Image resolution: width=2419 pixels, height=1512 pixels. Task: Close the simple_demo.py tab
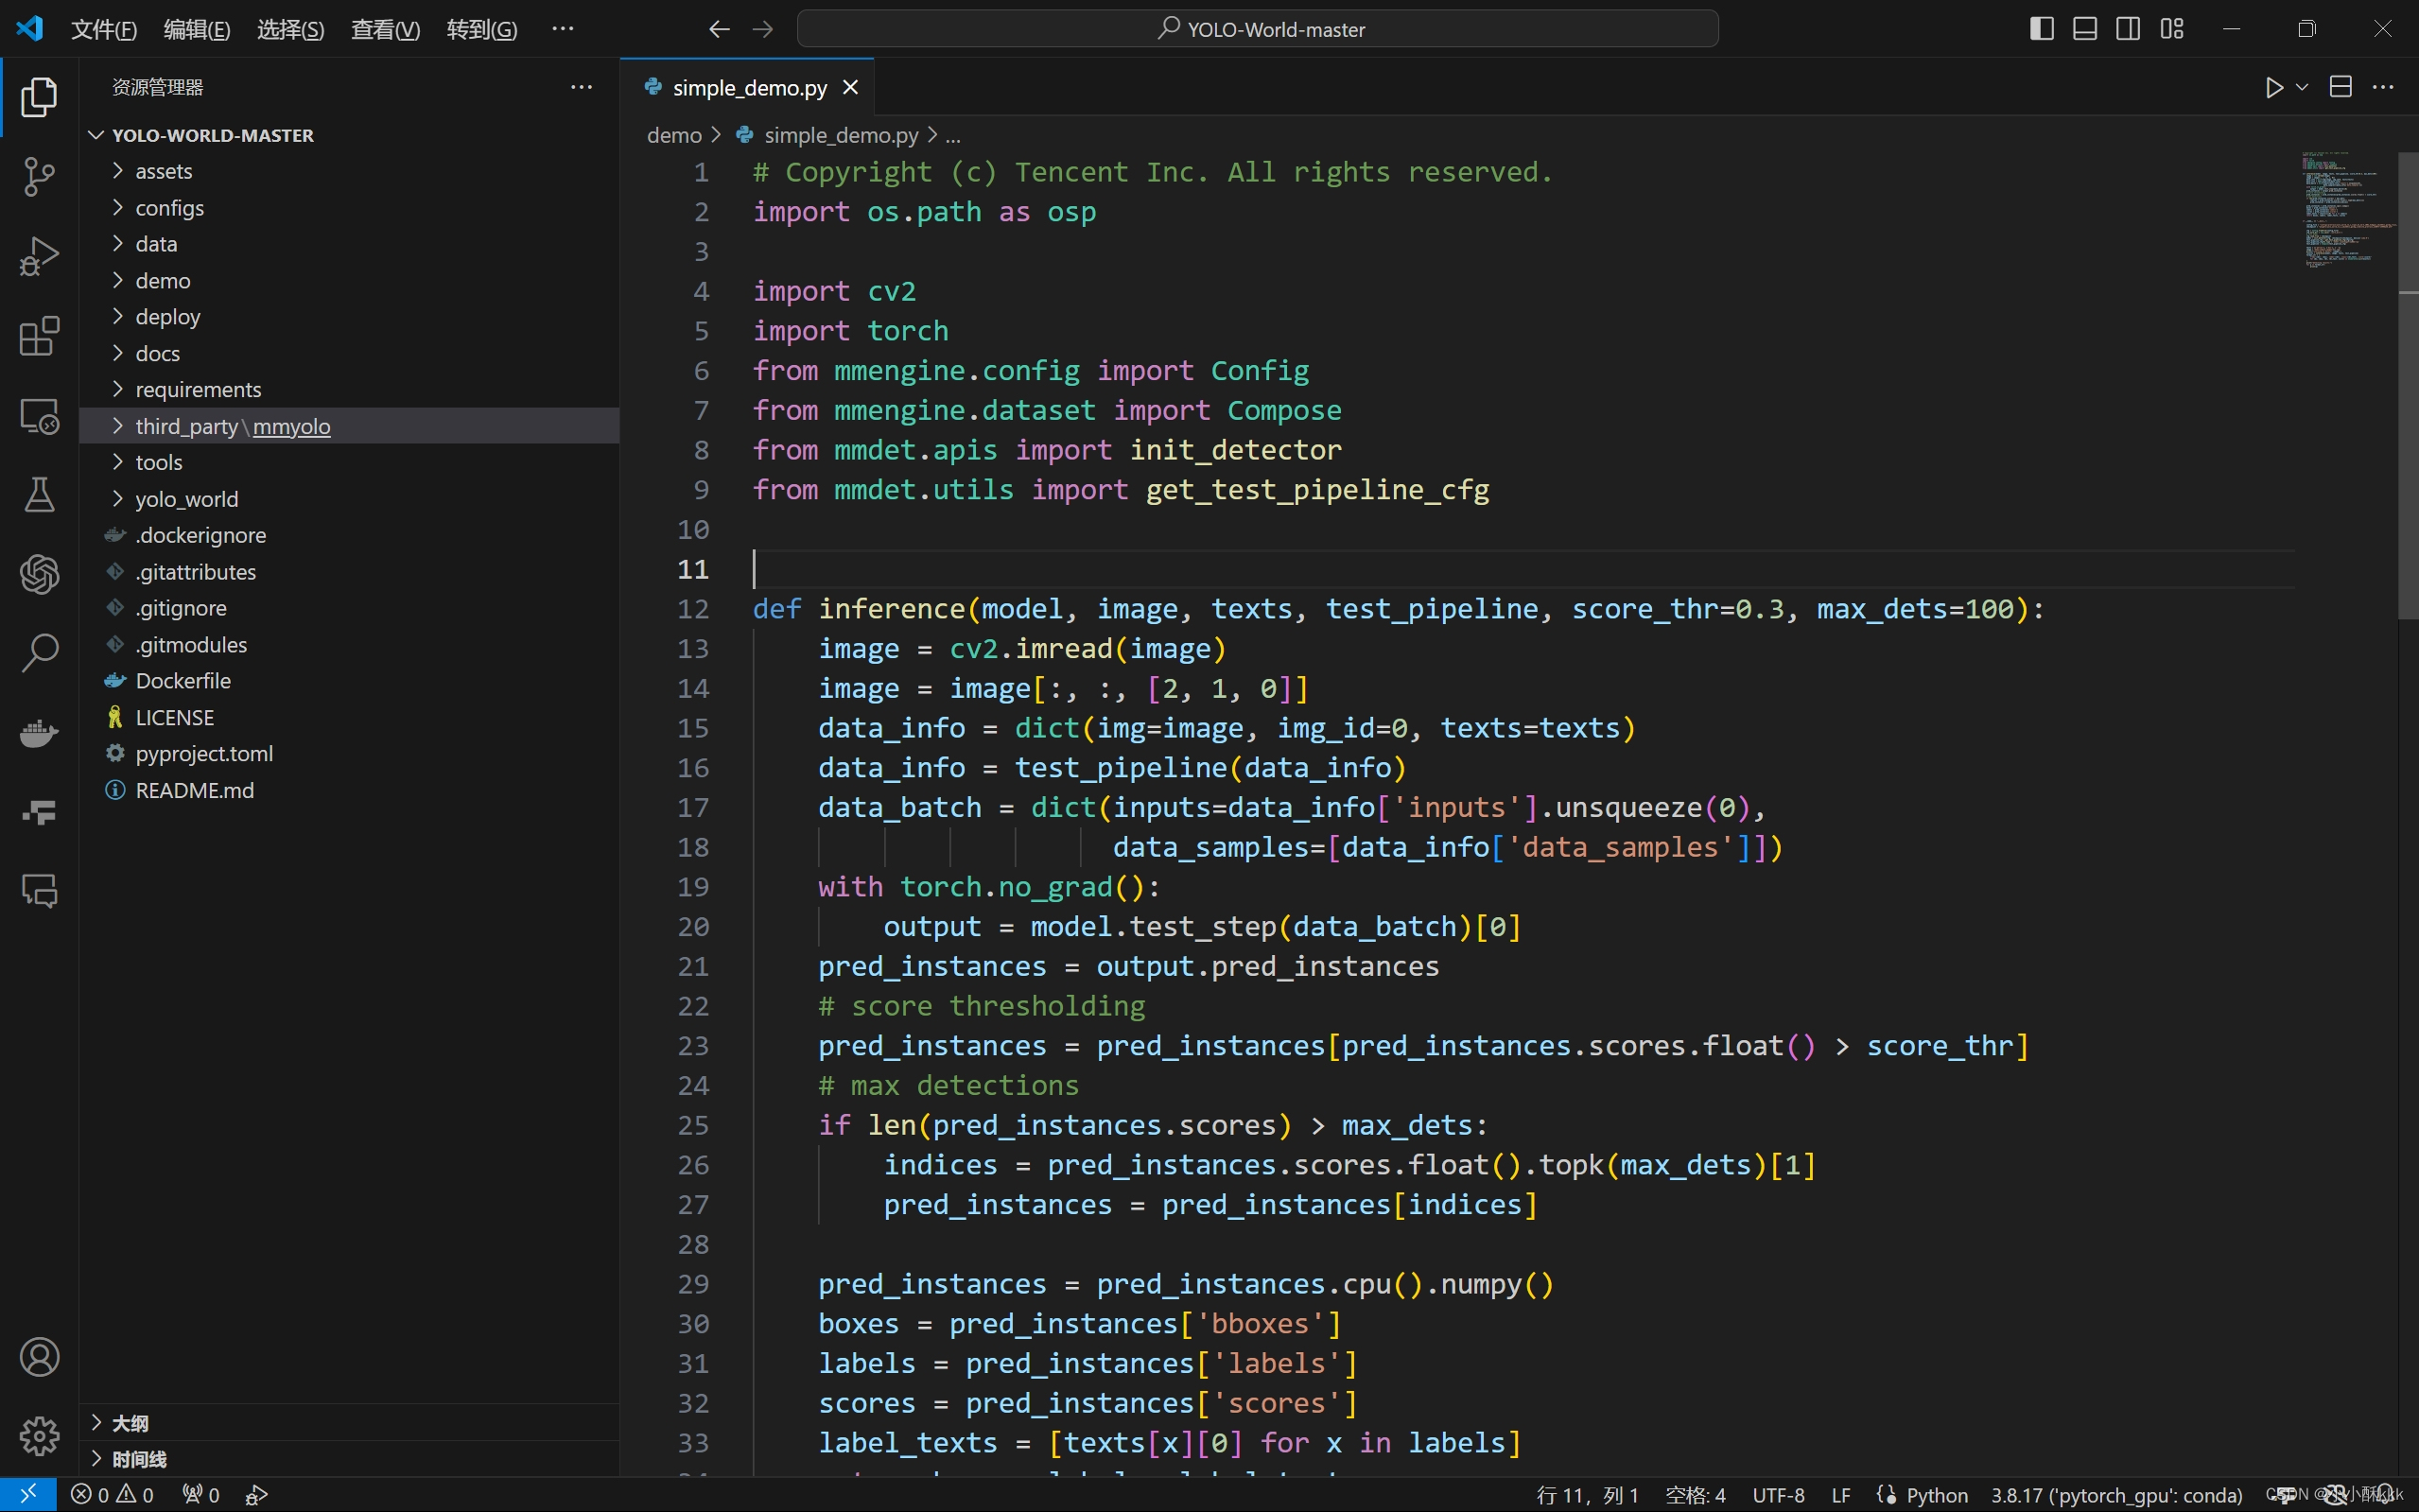(850, 88)
